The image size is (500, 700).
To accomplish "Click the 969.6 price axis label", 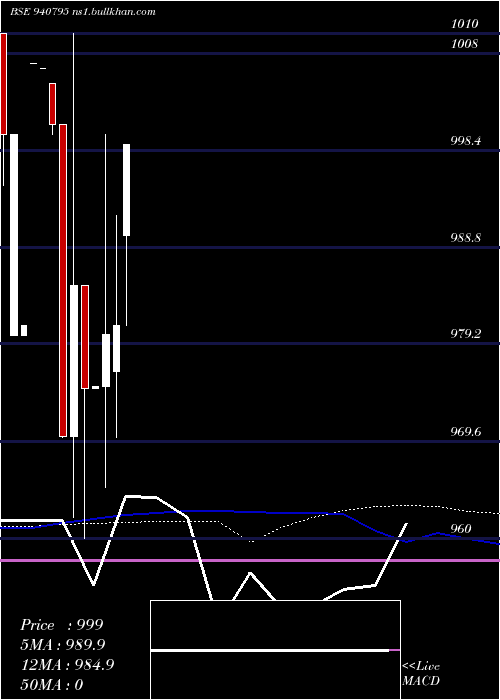I will pos(466,432).
